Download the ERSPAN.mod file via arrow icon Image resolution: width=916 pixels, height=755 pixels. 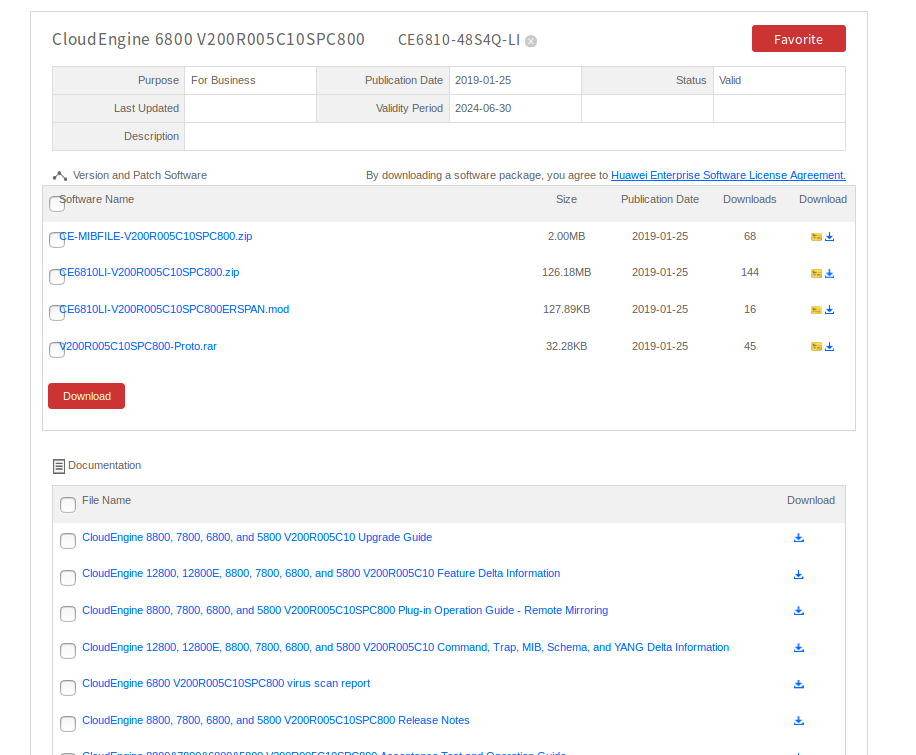[x=830, y=310]
